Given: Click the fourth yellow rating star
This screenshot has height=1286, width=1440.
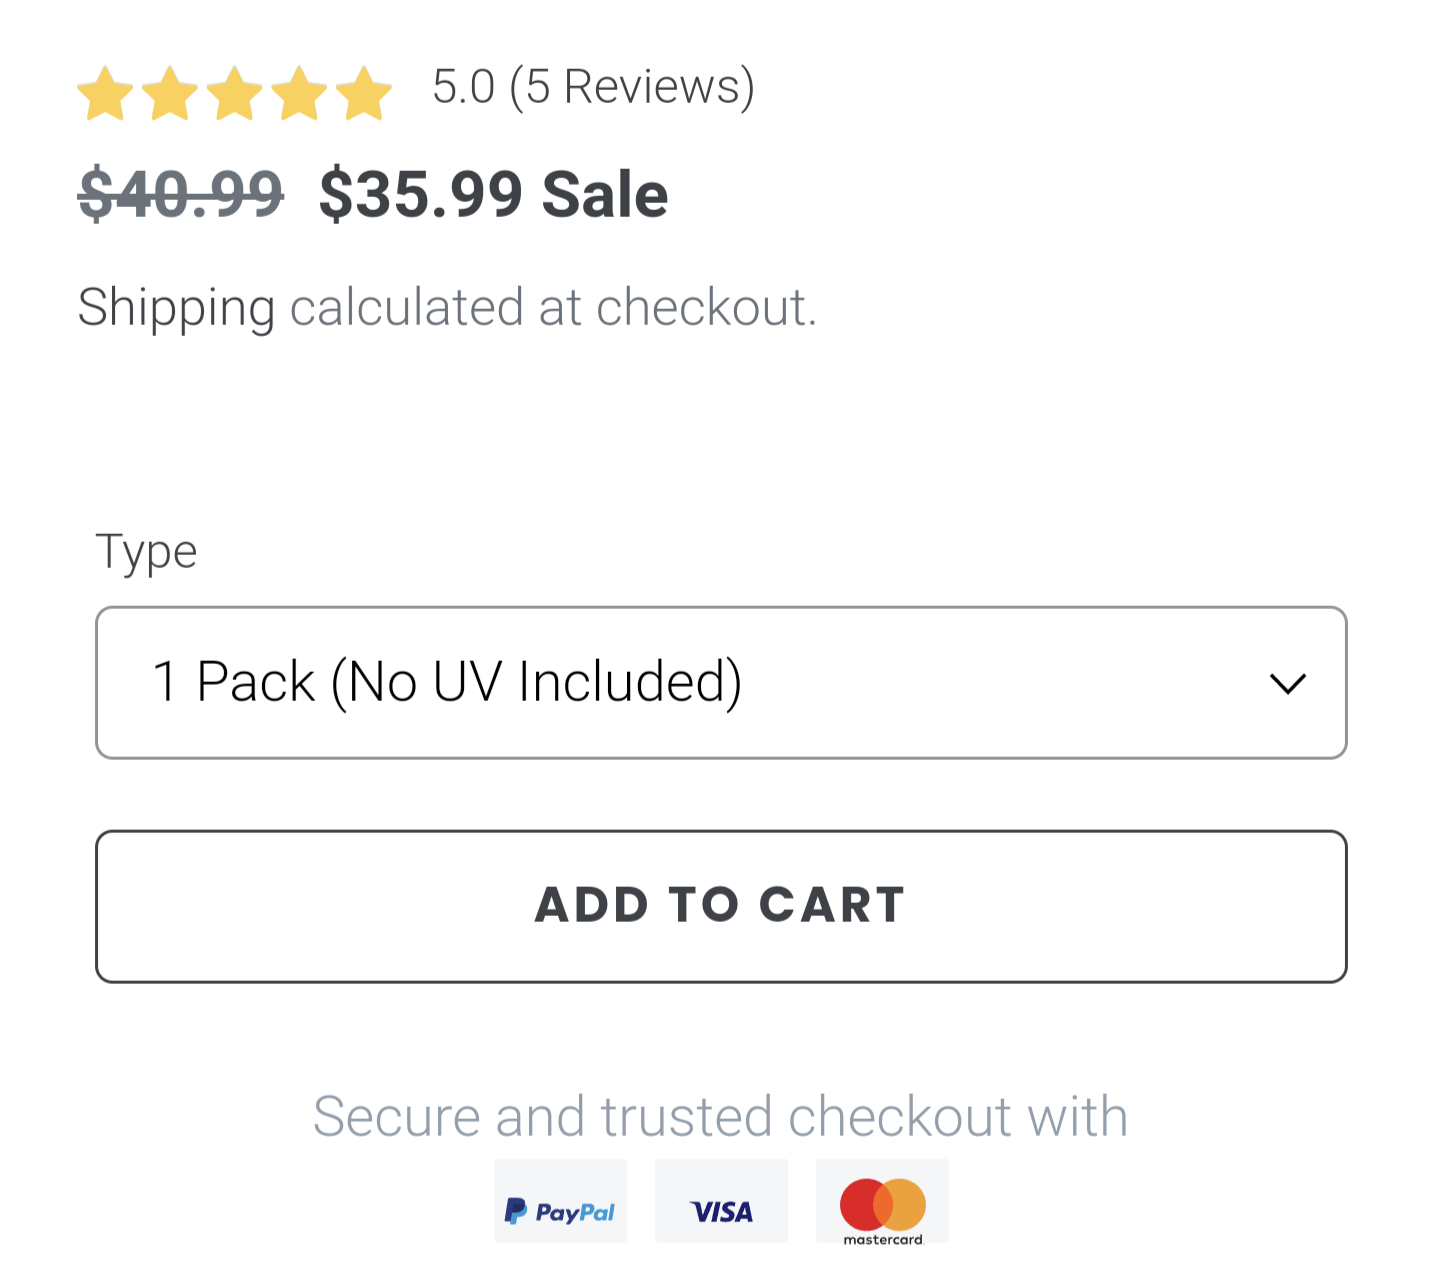Looking at the screenshot, I should click(299, 94).
